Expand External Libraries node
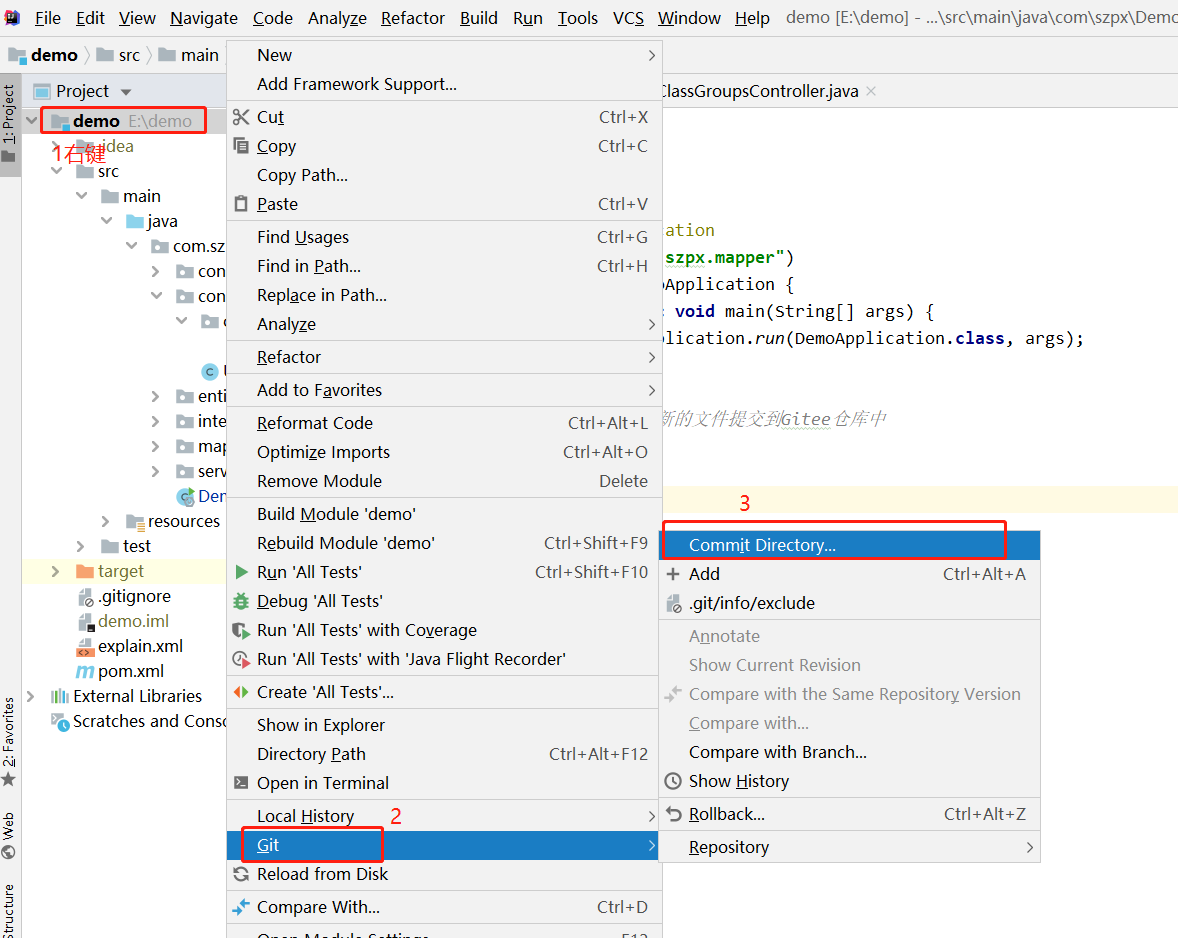 tap(30, 696)
